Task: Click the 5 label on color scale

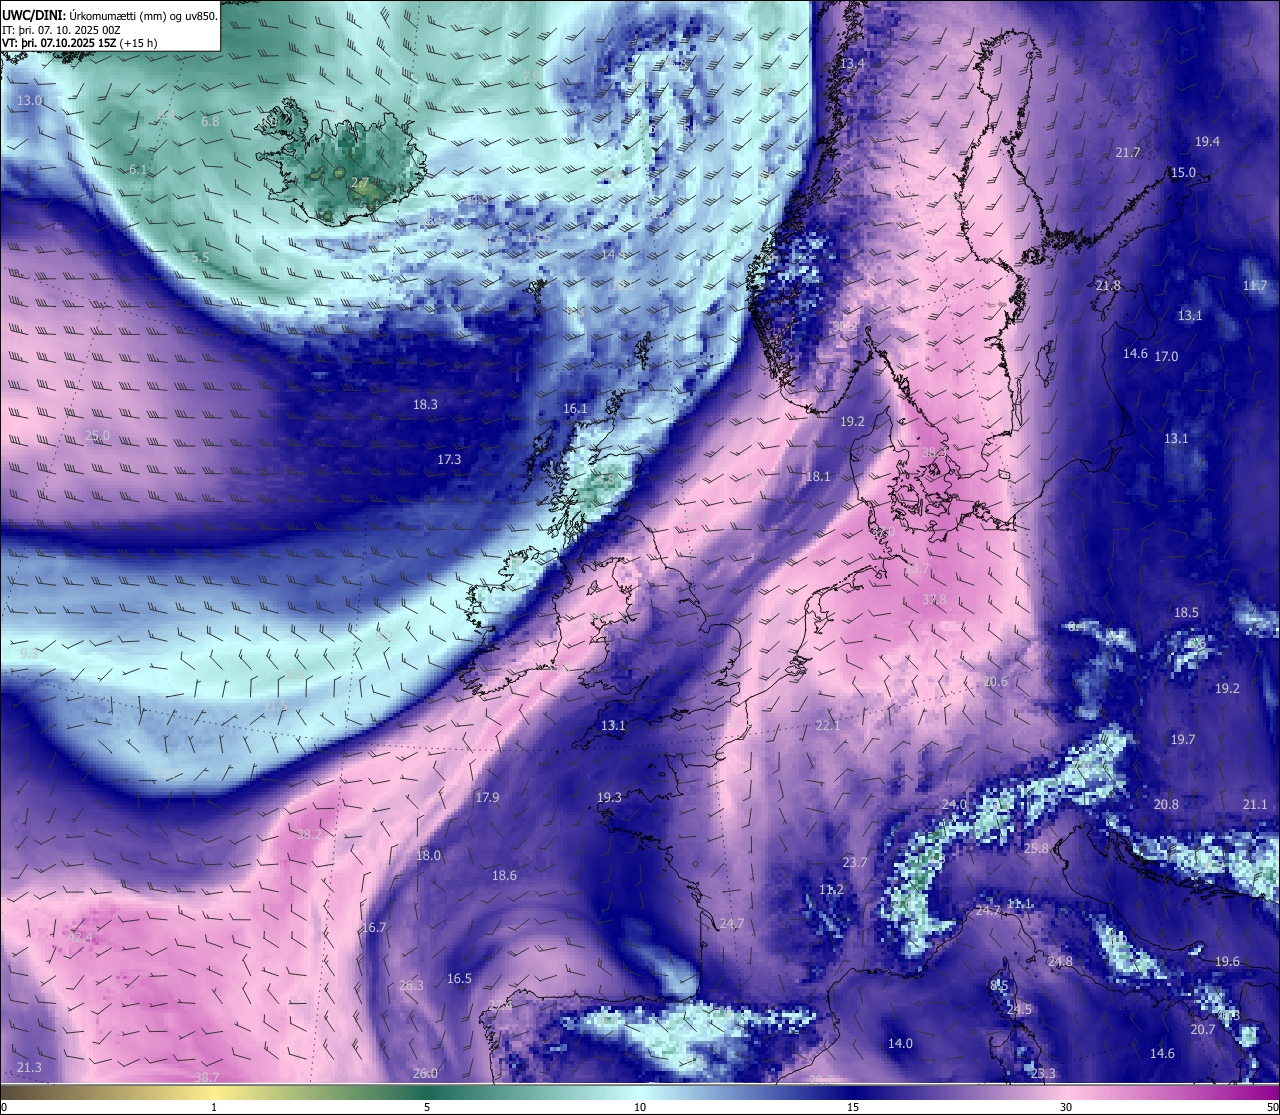Action: pos(427,1107)
